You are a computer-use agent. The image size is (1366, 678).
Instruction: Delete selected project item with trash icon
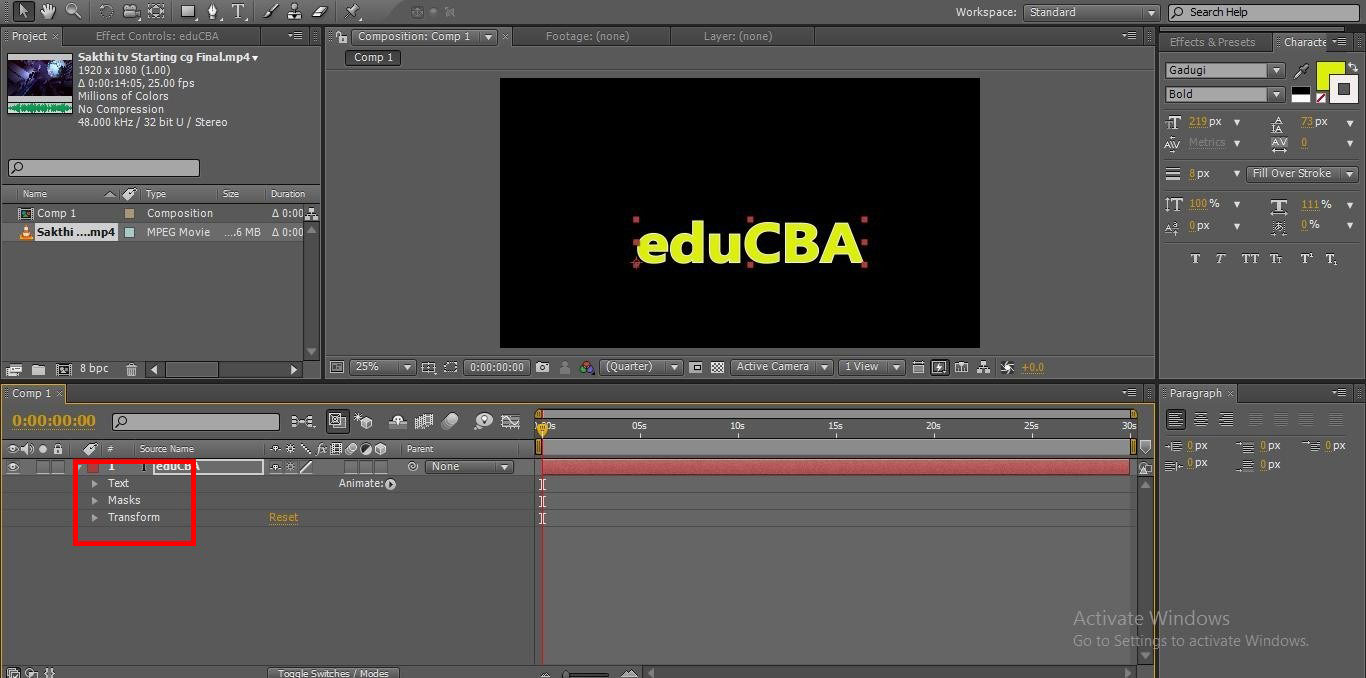132,369
